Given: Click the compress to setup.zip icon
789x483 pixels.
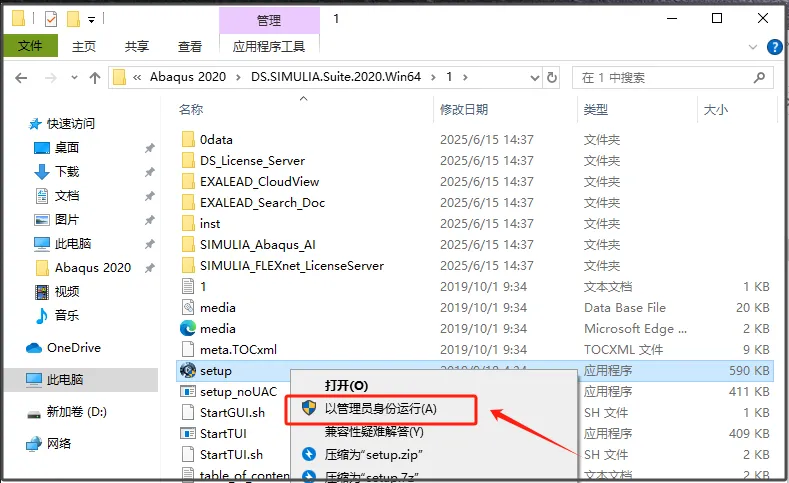Looking at the screenshot, I should pyautogui.click(x=309, y=454).
